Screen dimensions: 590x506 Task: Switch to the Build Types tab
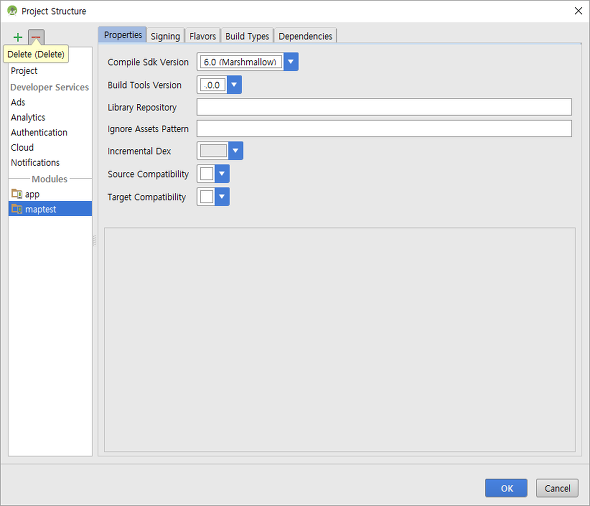[x=247, y=36]
